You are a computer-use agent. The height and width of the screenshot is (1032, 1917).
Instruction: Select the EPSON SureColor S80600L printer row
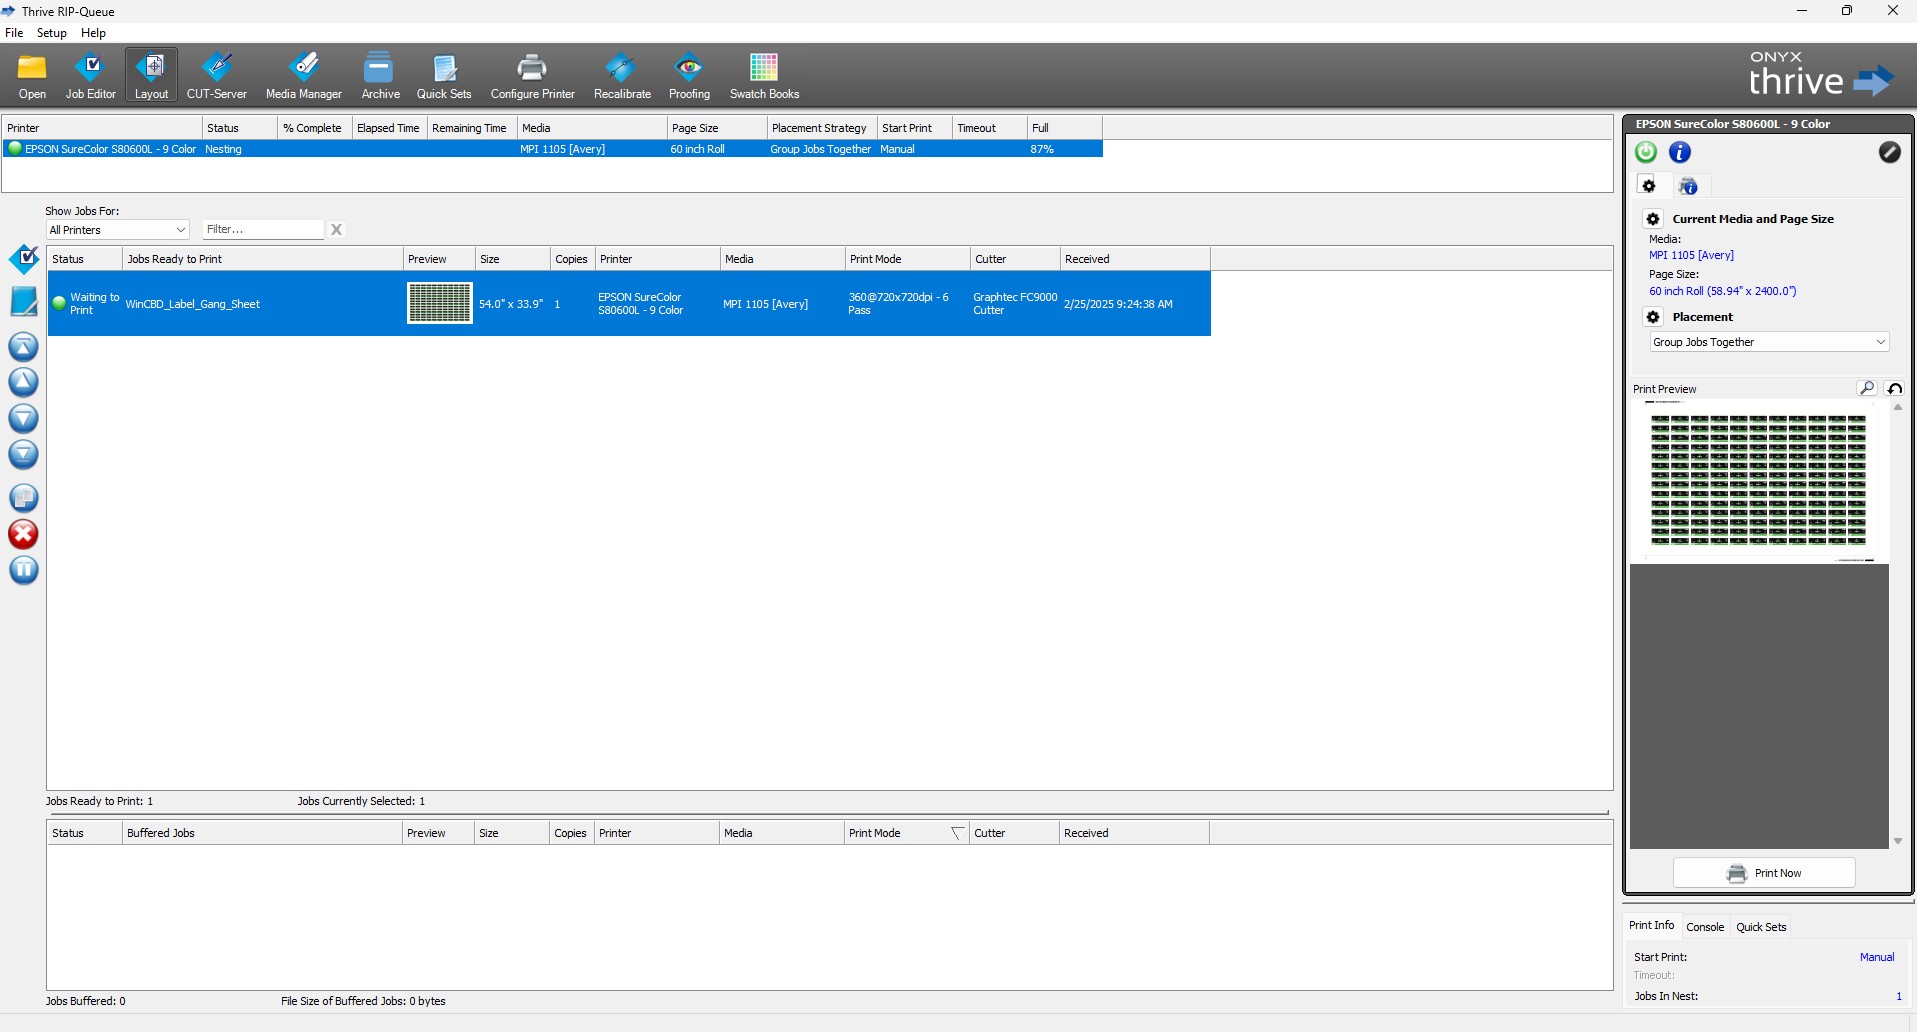tap(552, 149)
